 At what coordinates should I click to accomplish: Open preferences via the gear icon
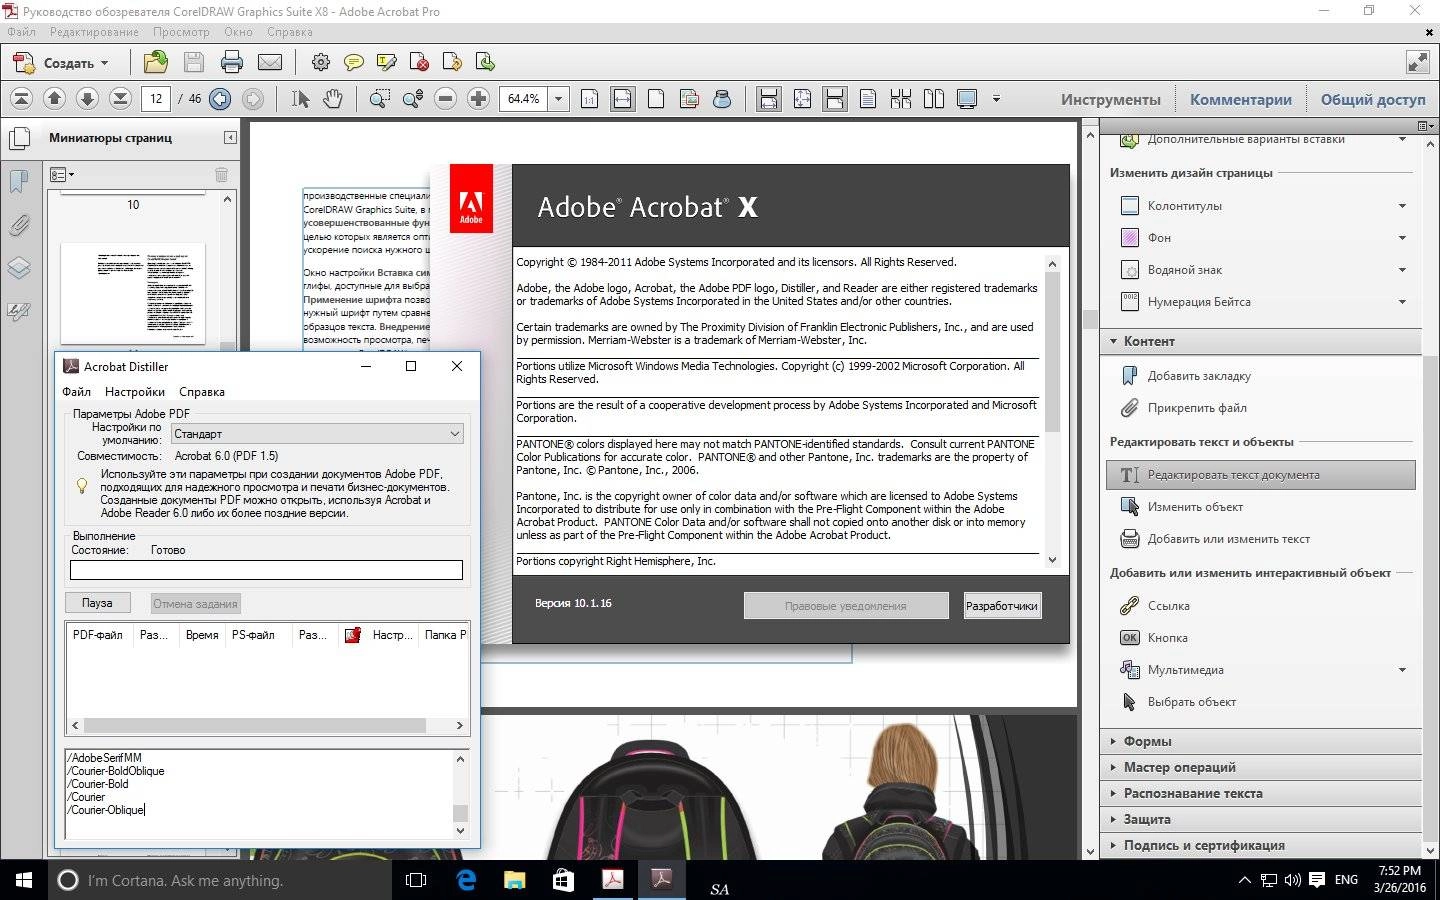coord(320,62)
